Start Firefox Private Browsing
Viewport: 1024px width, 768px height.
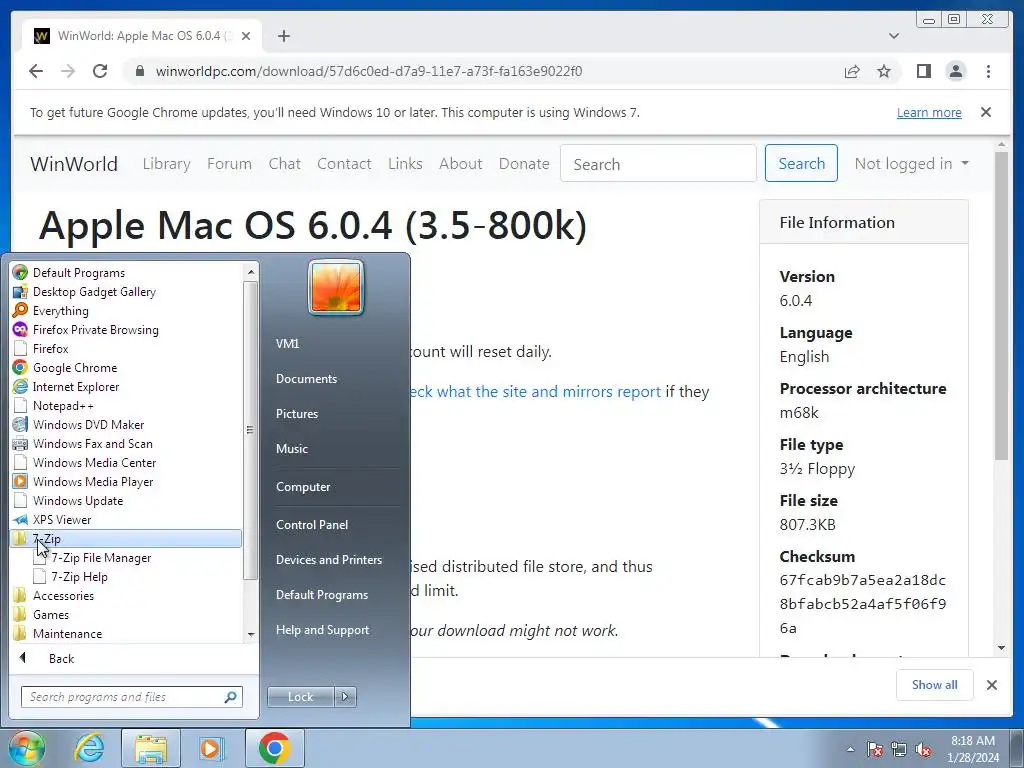tap(95, 329)
